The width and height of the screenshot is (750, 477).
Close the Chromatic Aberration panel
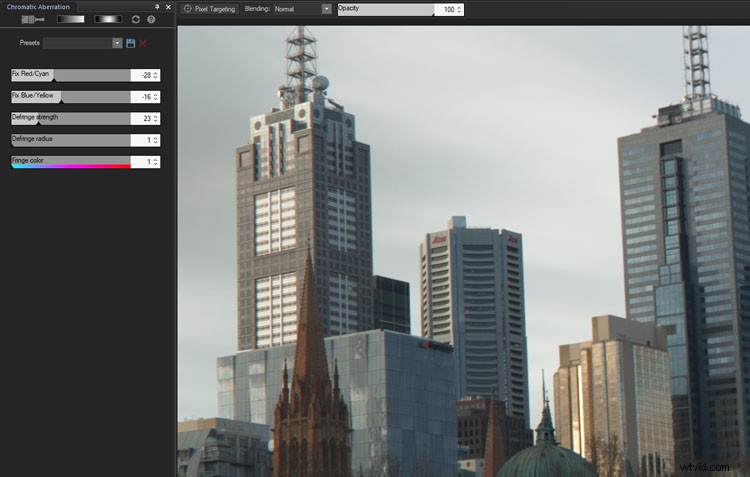pos(168,7)
